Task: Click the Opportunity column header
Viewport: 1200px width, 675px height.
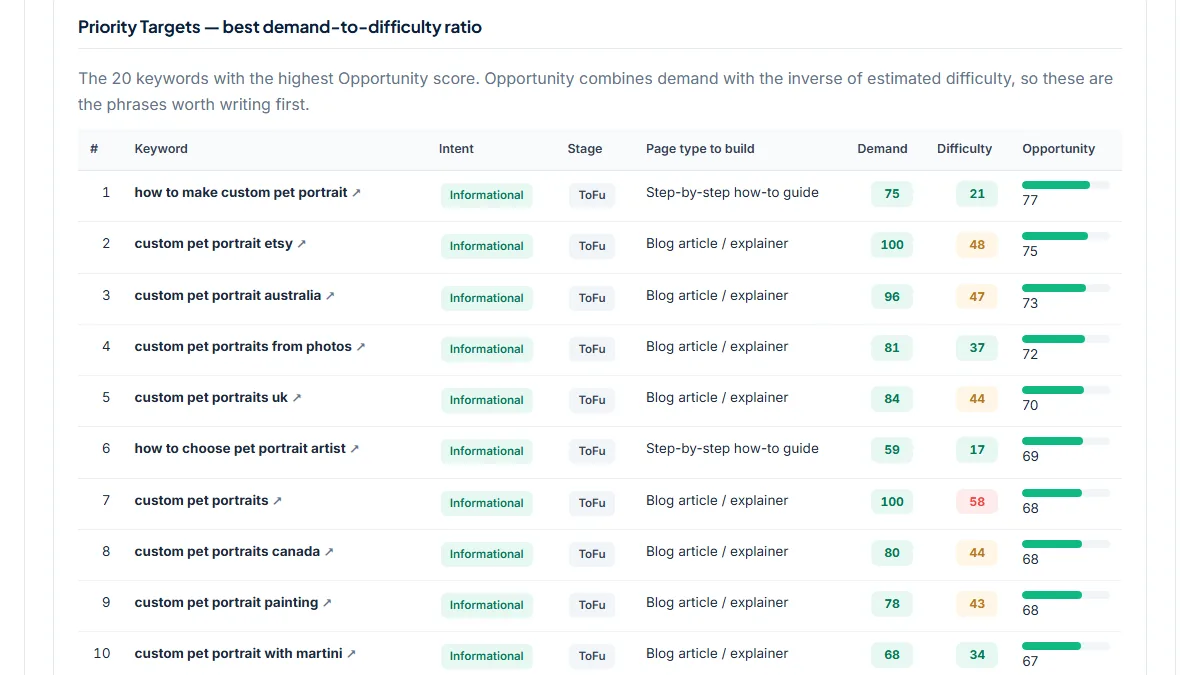Action: [x=1058, y=149]
